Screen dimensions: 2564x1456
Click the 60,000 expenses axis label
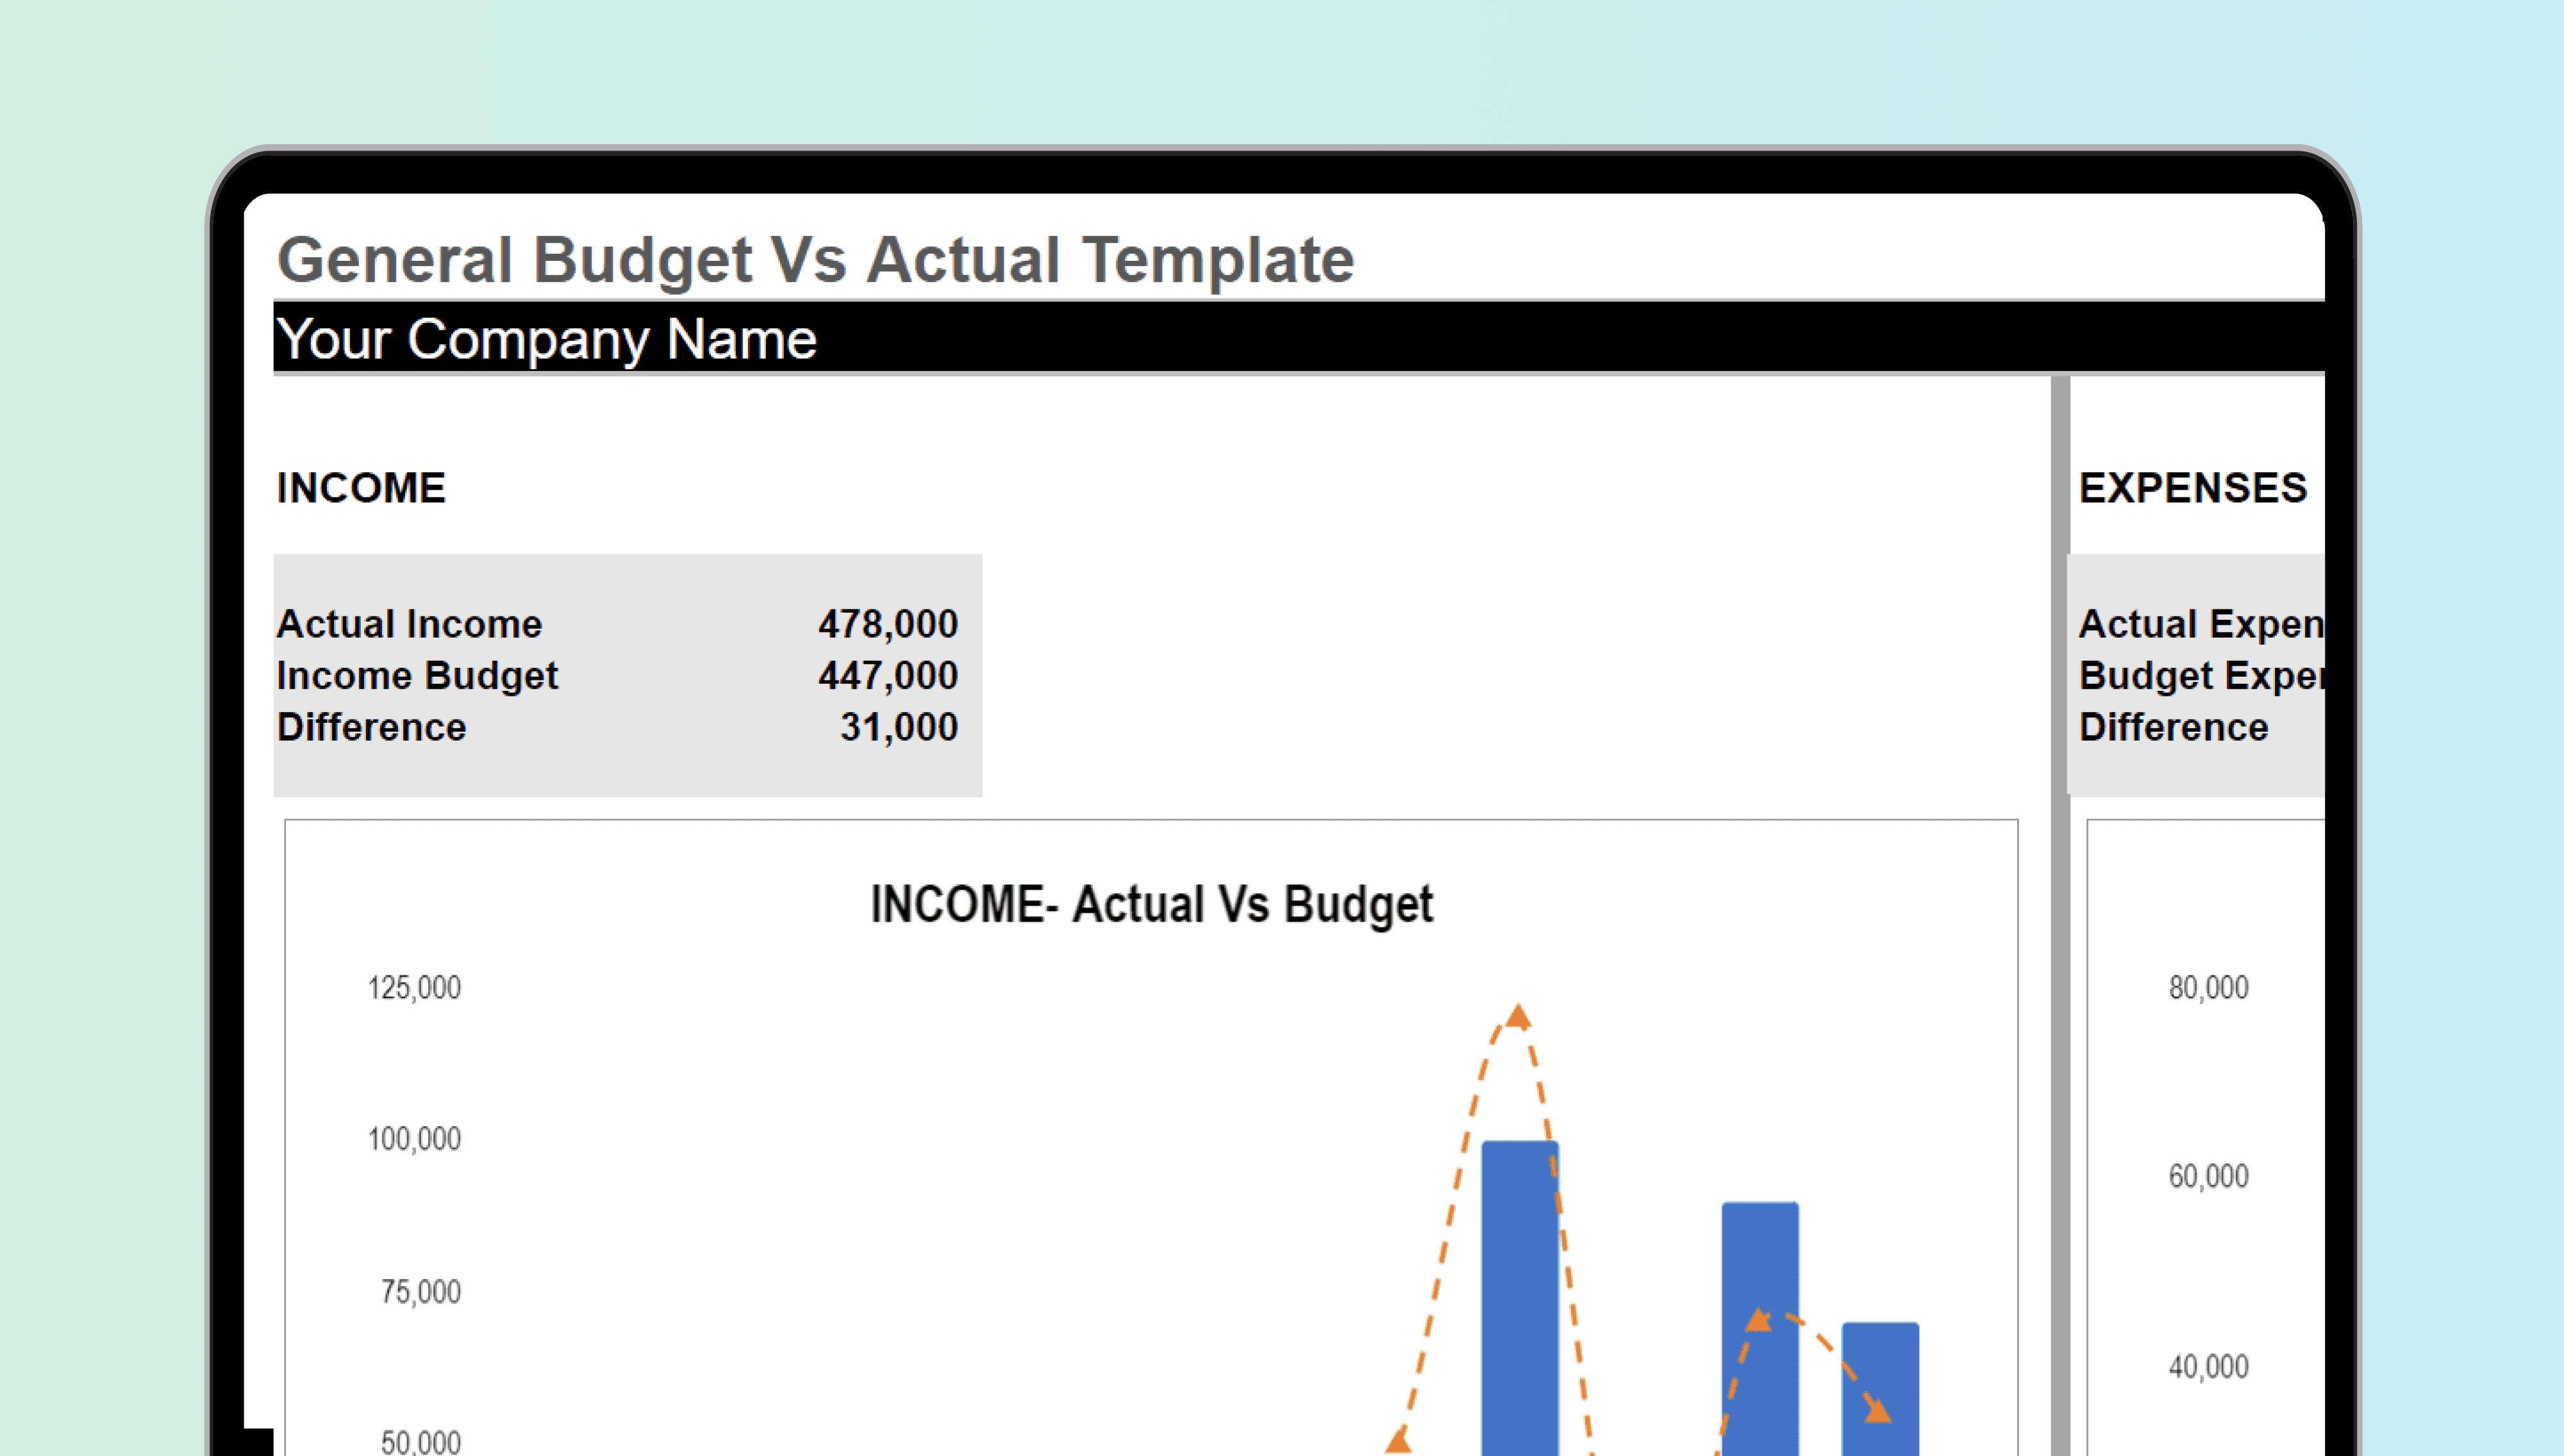pos(2208,1176)
